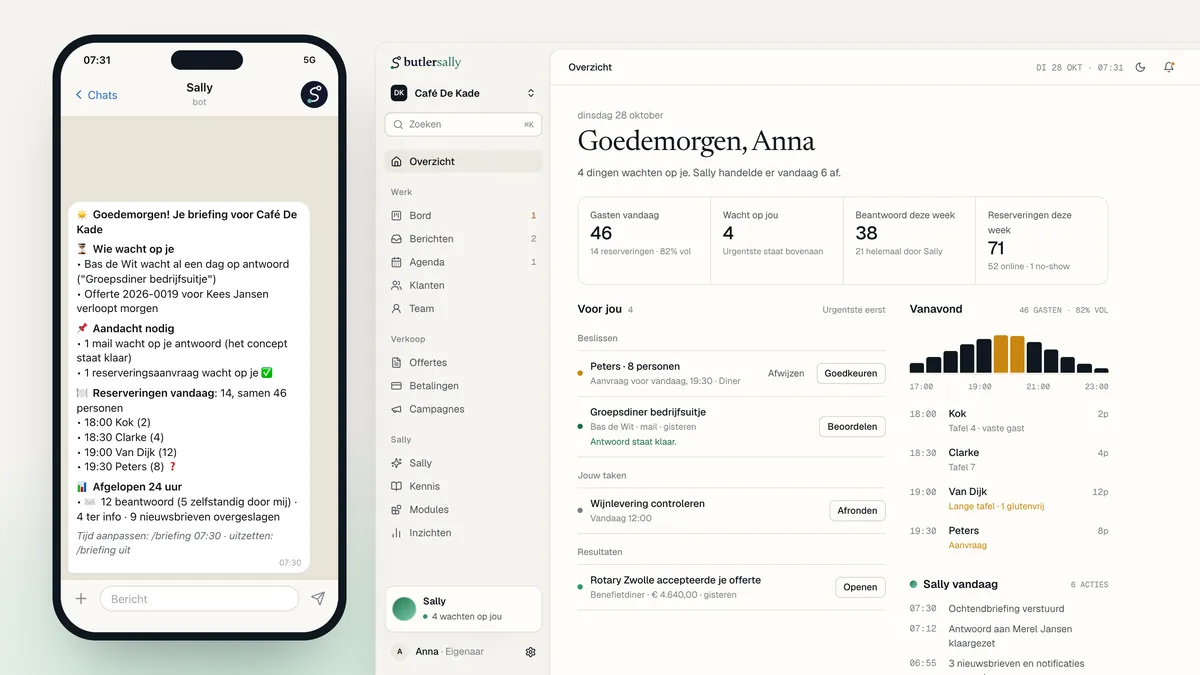Open Campagnes under Verkoop
This screenshot has width=1200, height=675.
click(x=463, y=409)
